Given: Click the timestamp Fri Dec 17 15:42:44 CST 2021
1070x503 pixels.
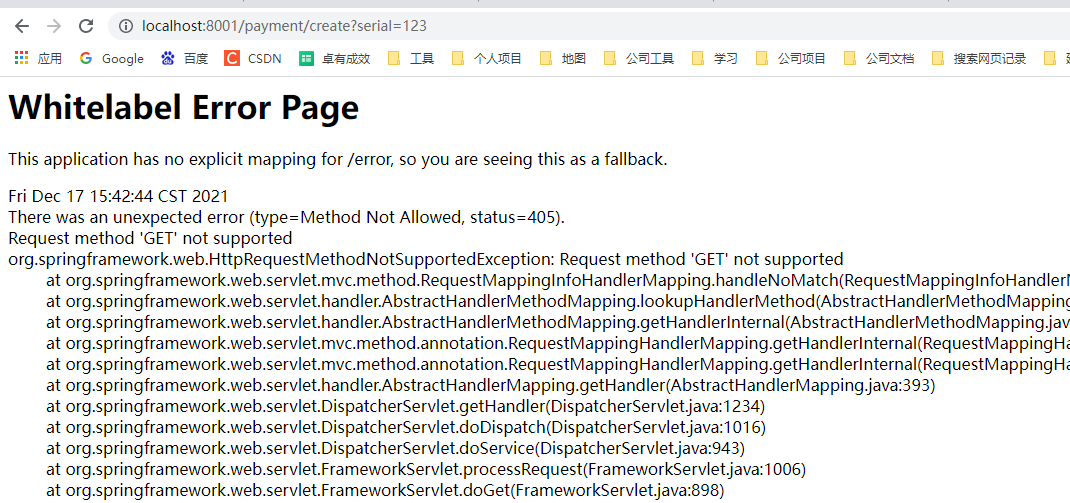Looking at the screenshot, I should (118, 197).
